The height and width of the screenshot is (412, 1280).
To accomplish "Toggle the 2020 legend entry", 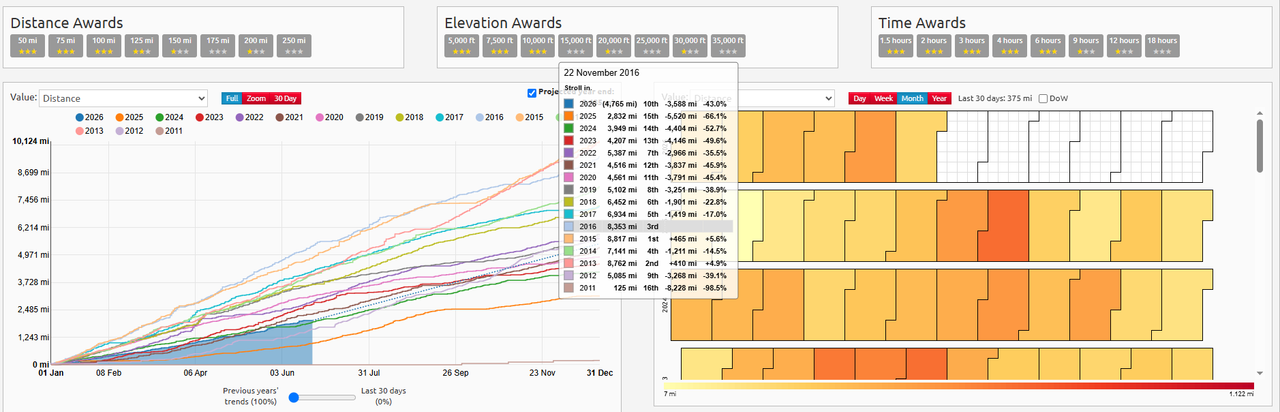I will point(329,117).
